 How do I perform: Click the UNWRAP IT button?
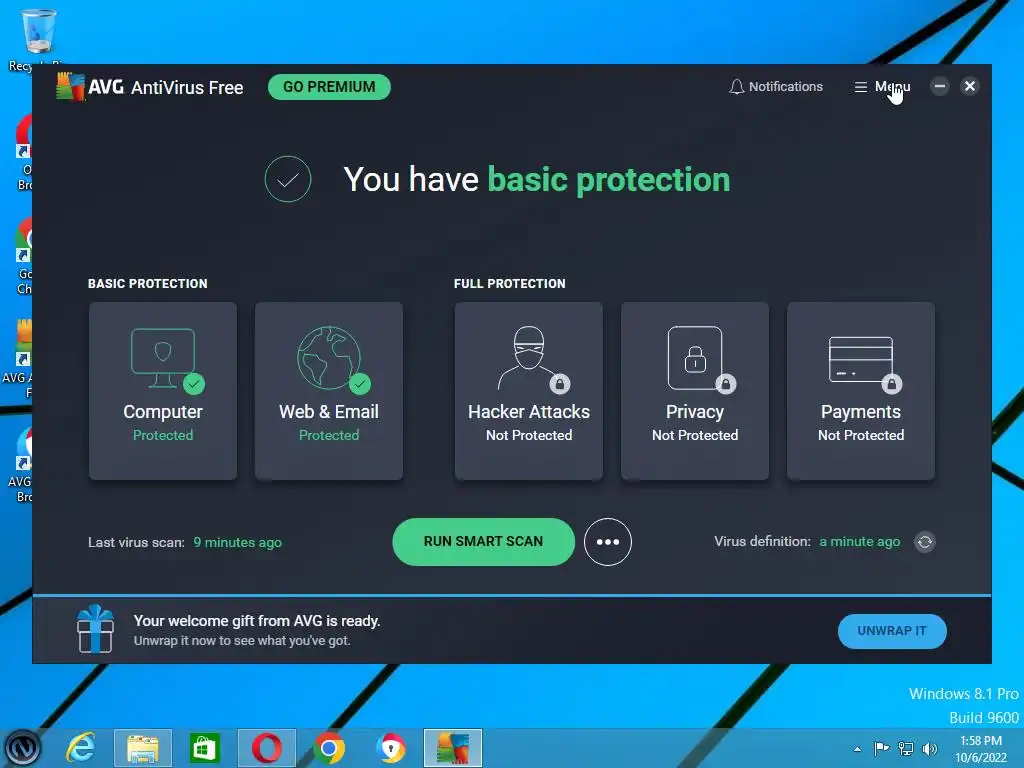[x=891, y=631]
